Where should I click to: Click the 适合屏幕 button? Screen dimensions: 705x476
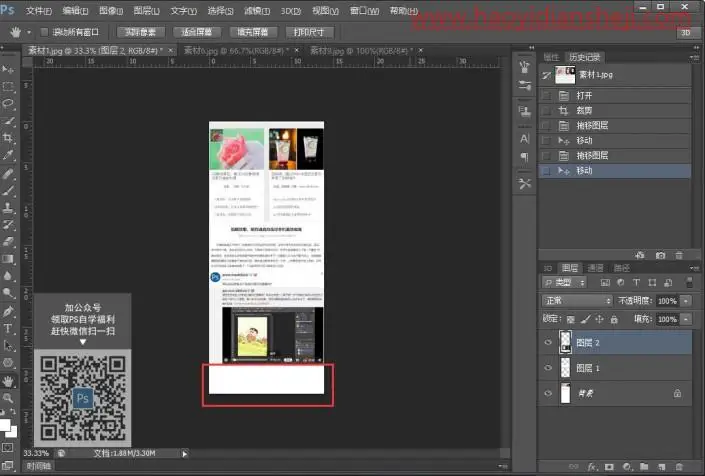[196, 32]
